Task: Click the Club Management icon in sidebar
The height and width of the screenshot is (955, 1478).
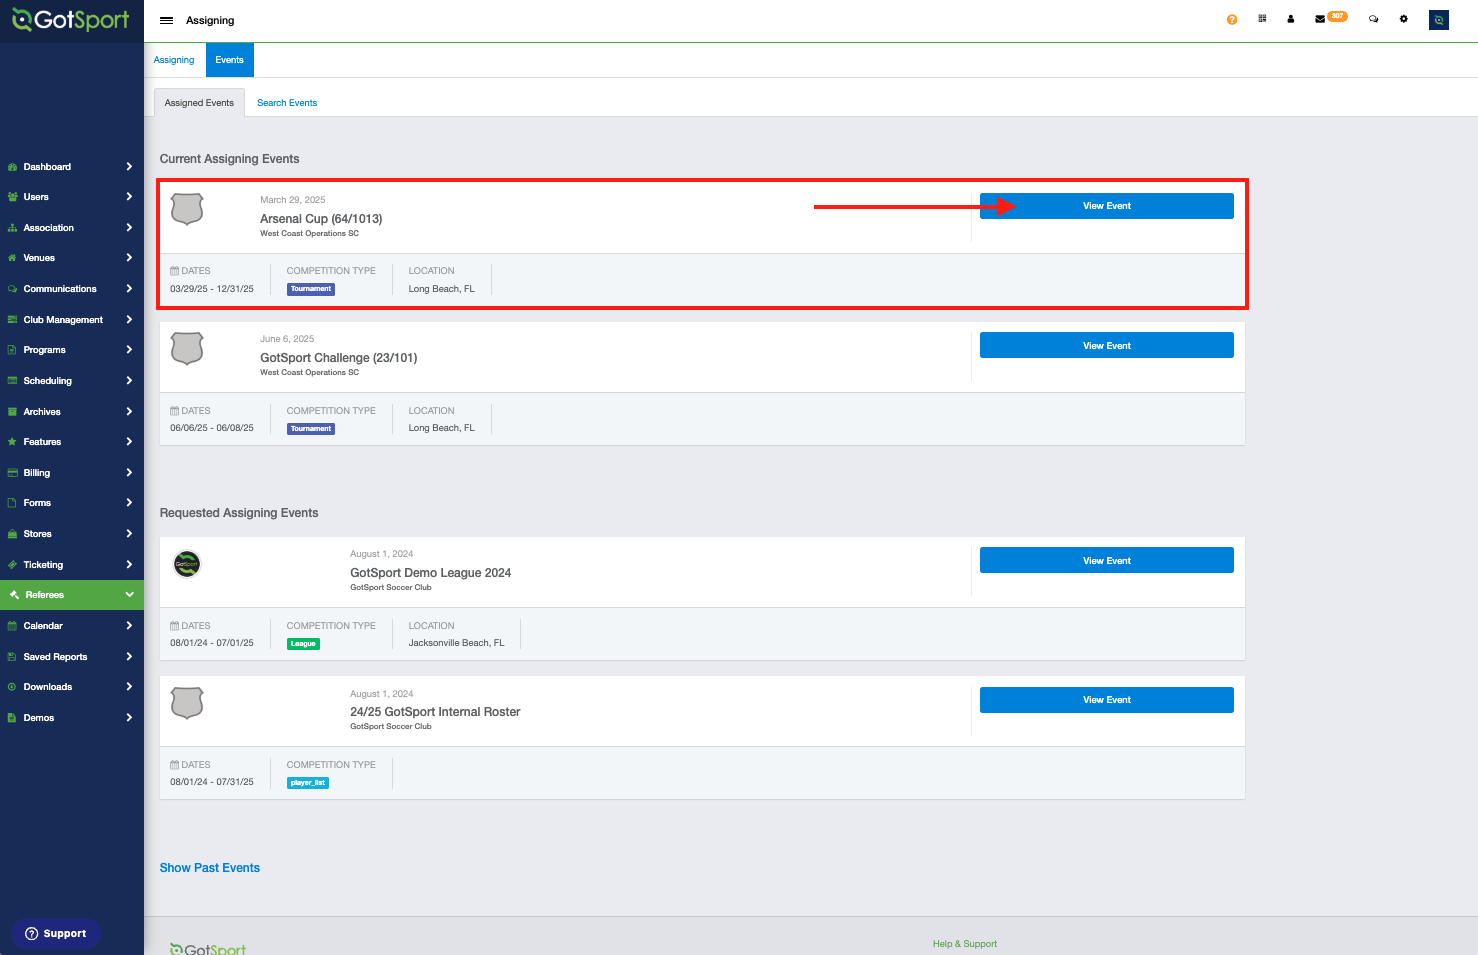Action: 12,320
